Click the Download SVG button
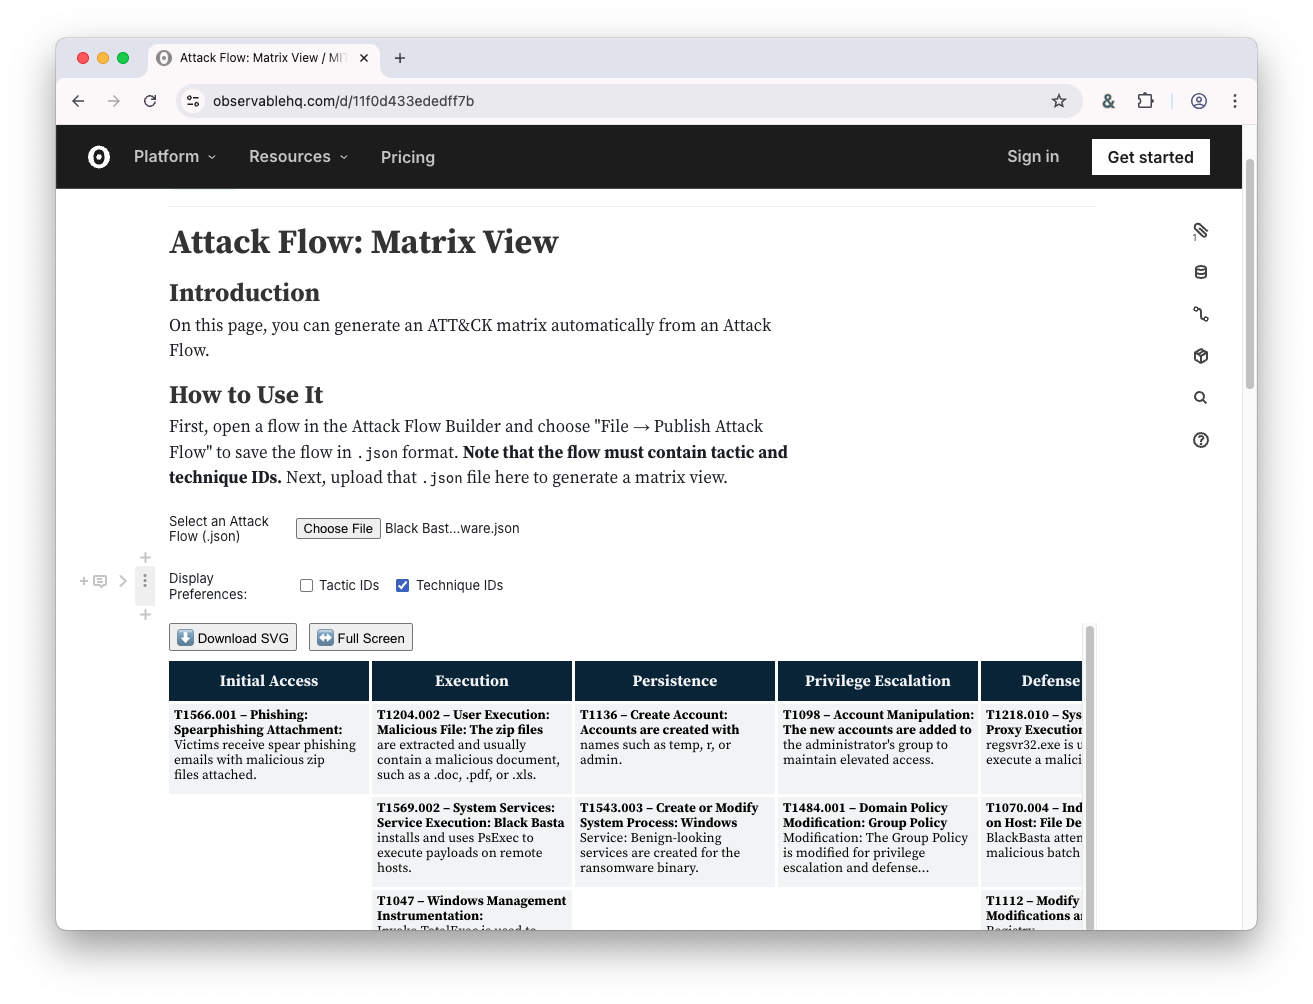 (233, 638)
